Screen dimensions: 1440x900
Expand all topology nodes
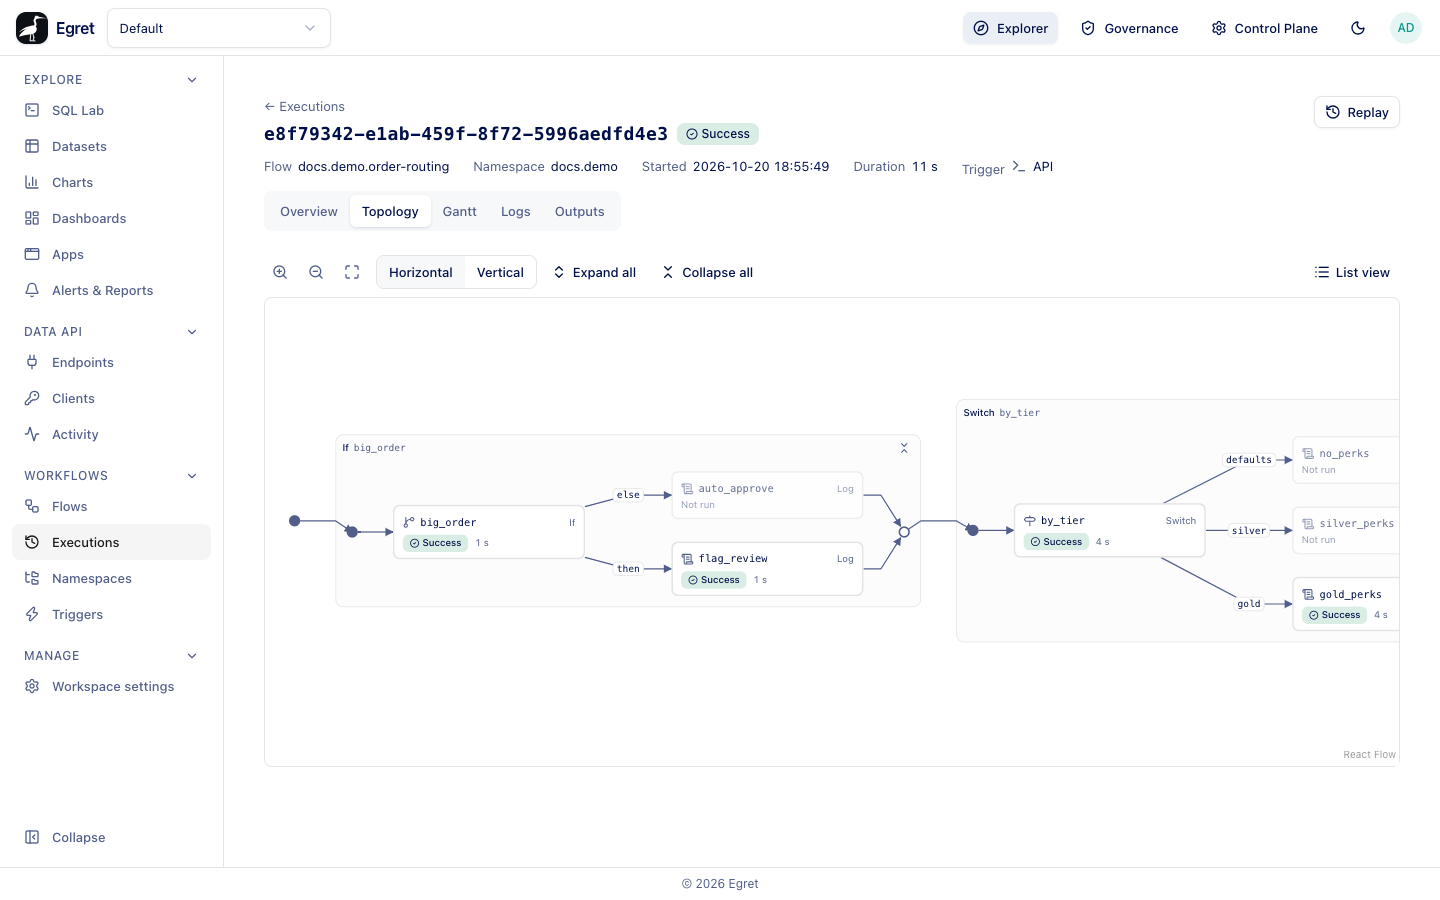(x=594, y=272)
